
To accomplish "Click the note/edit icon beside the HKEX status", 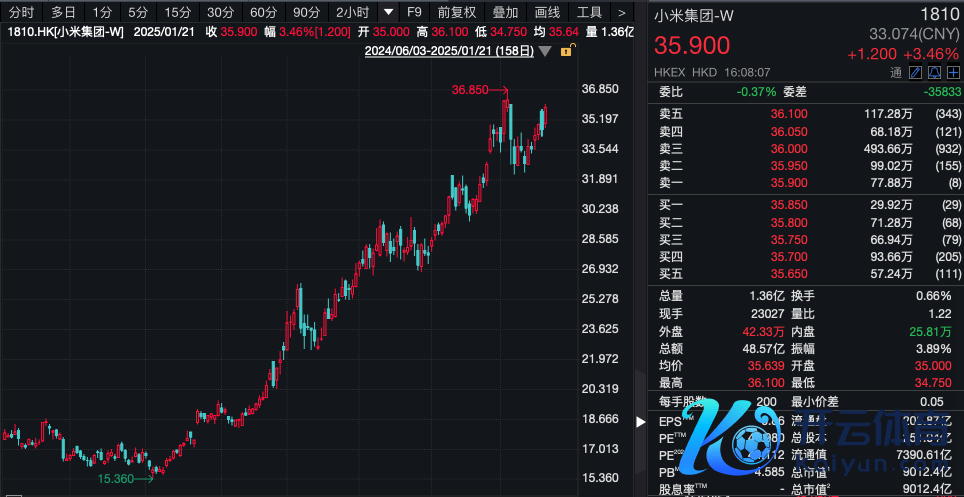I will pos(915,73).
